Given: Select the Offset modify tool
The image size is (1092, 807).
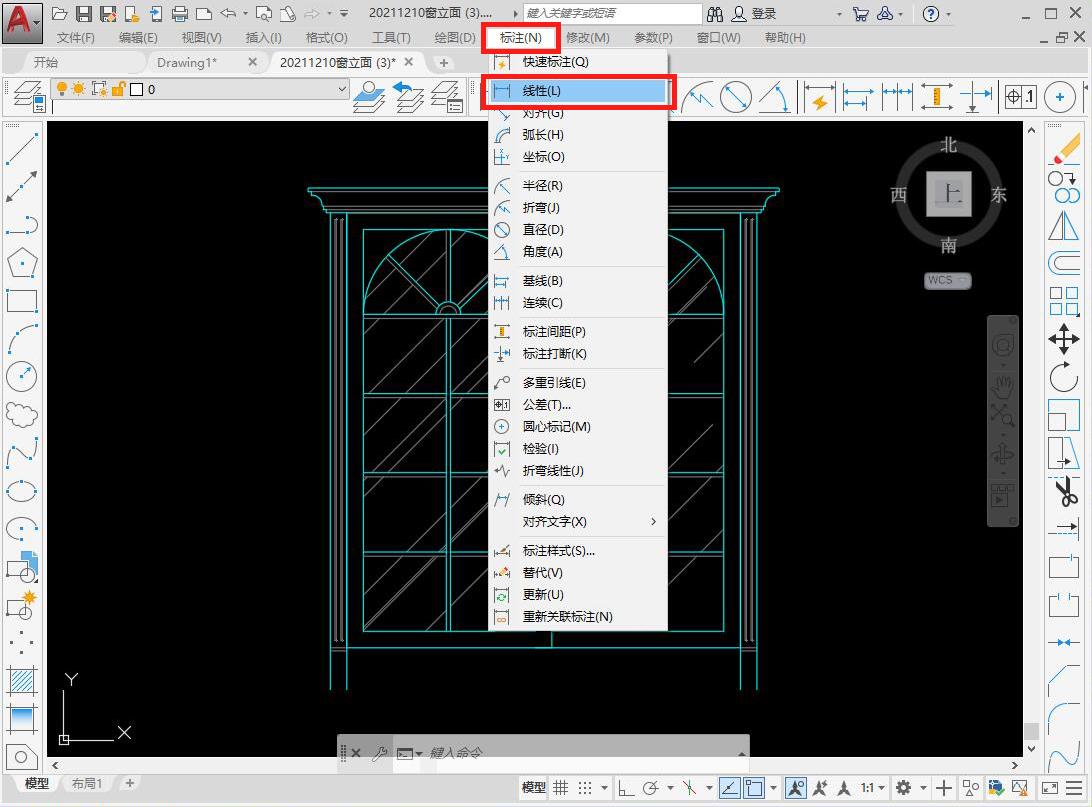Looking at the screenshot, I should tap(1064, 263).
